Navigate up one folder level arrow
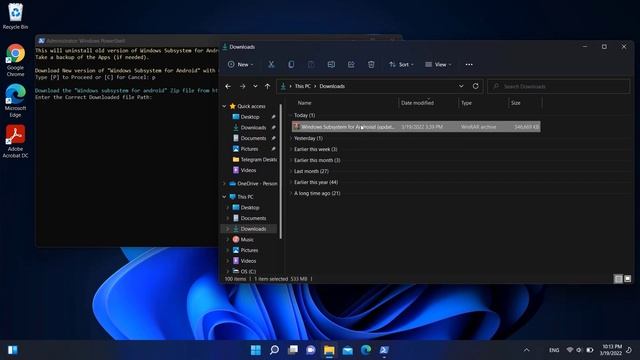Image resolution: width=640 pixels, height=360 pixels. click(267, 87)
